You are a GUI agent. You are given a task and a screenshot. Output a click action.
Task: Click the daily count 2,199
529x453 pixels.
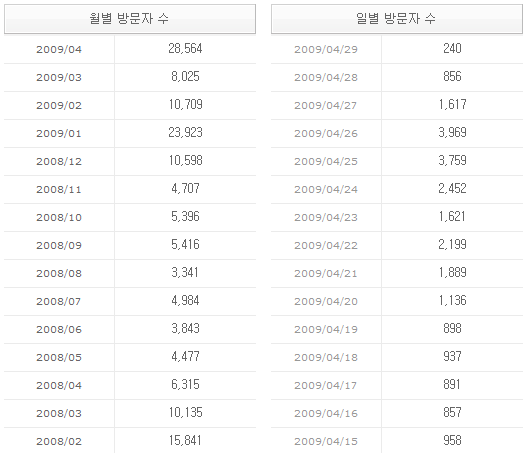coord(452,245)
